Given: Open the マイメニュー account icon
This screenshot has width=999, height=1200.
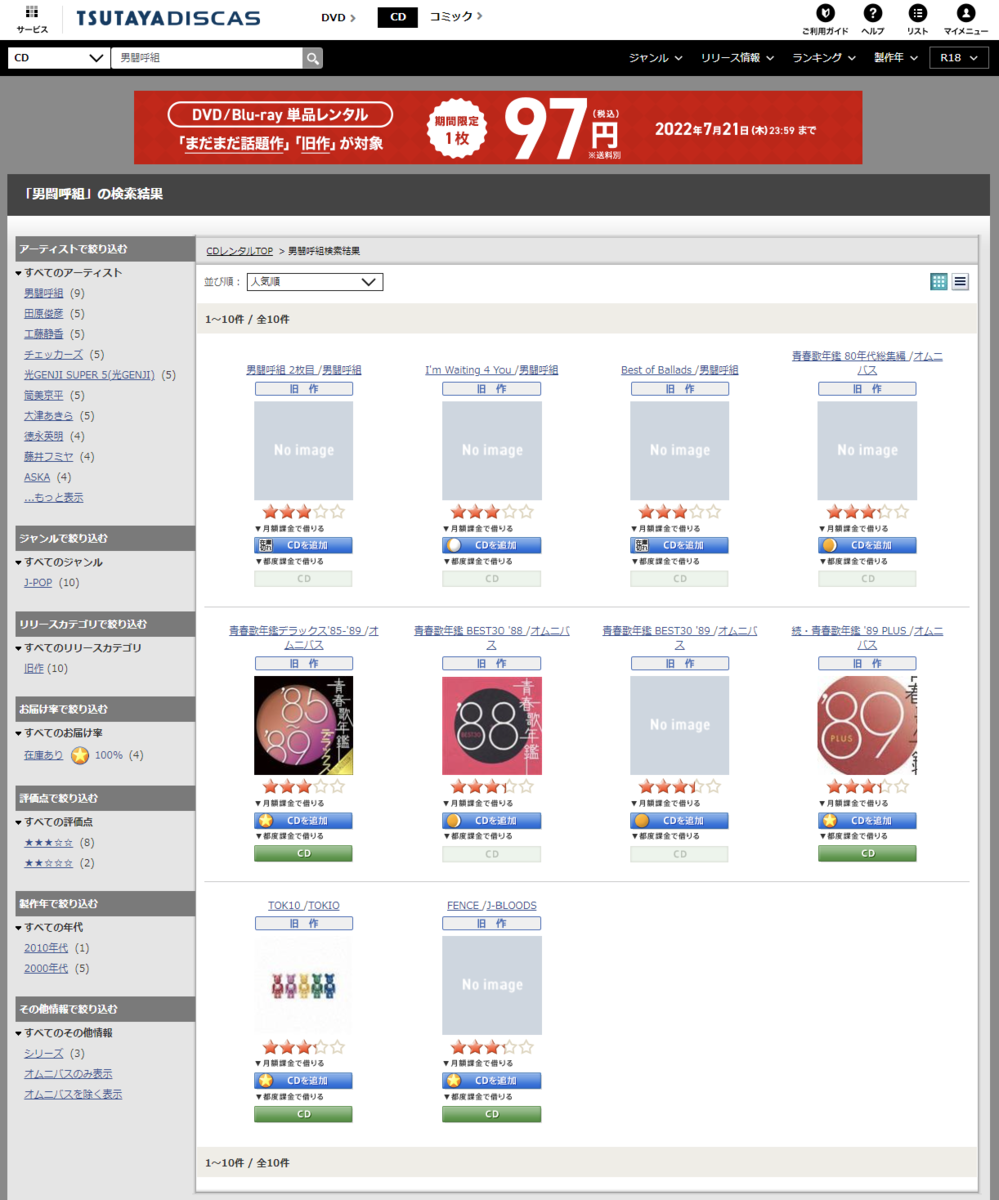Looking at the screenshot, I should [965, 13].
